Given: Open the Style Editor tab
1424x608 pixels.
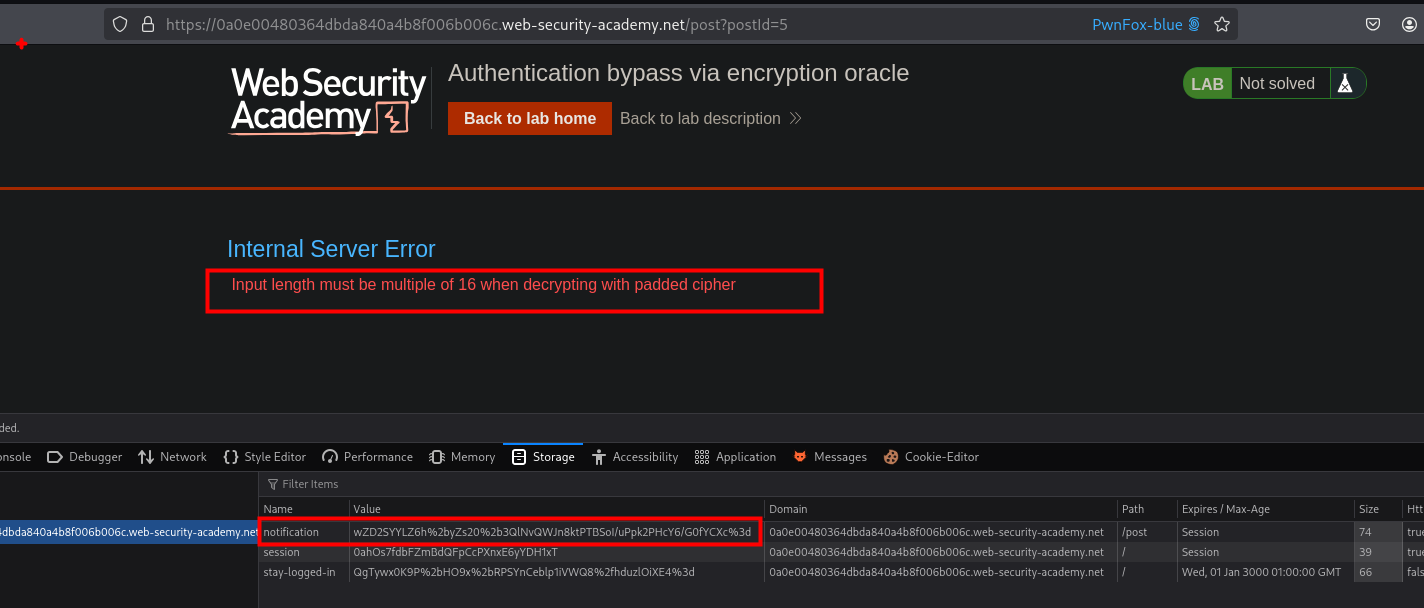Looking at the screenshot, I should [264, 457].
